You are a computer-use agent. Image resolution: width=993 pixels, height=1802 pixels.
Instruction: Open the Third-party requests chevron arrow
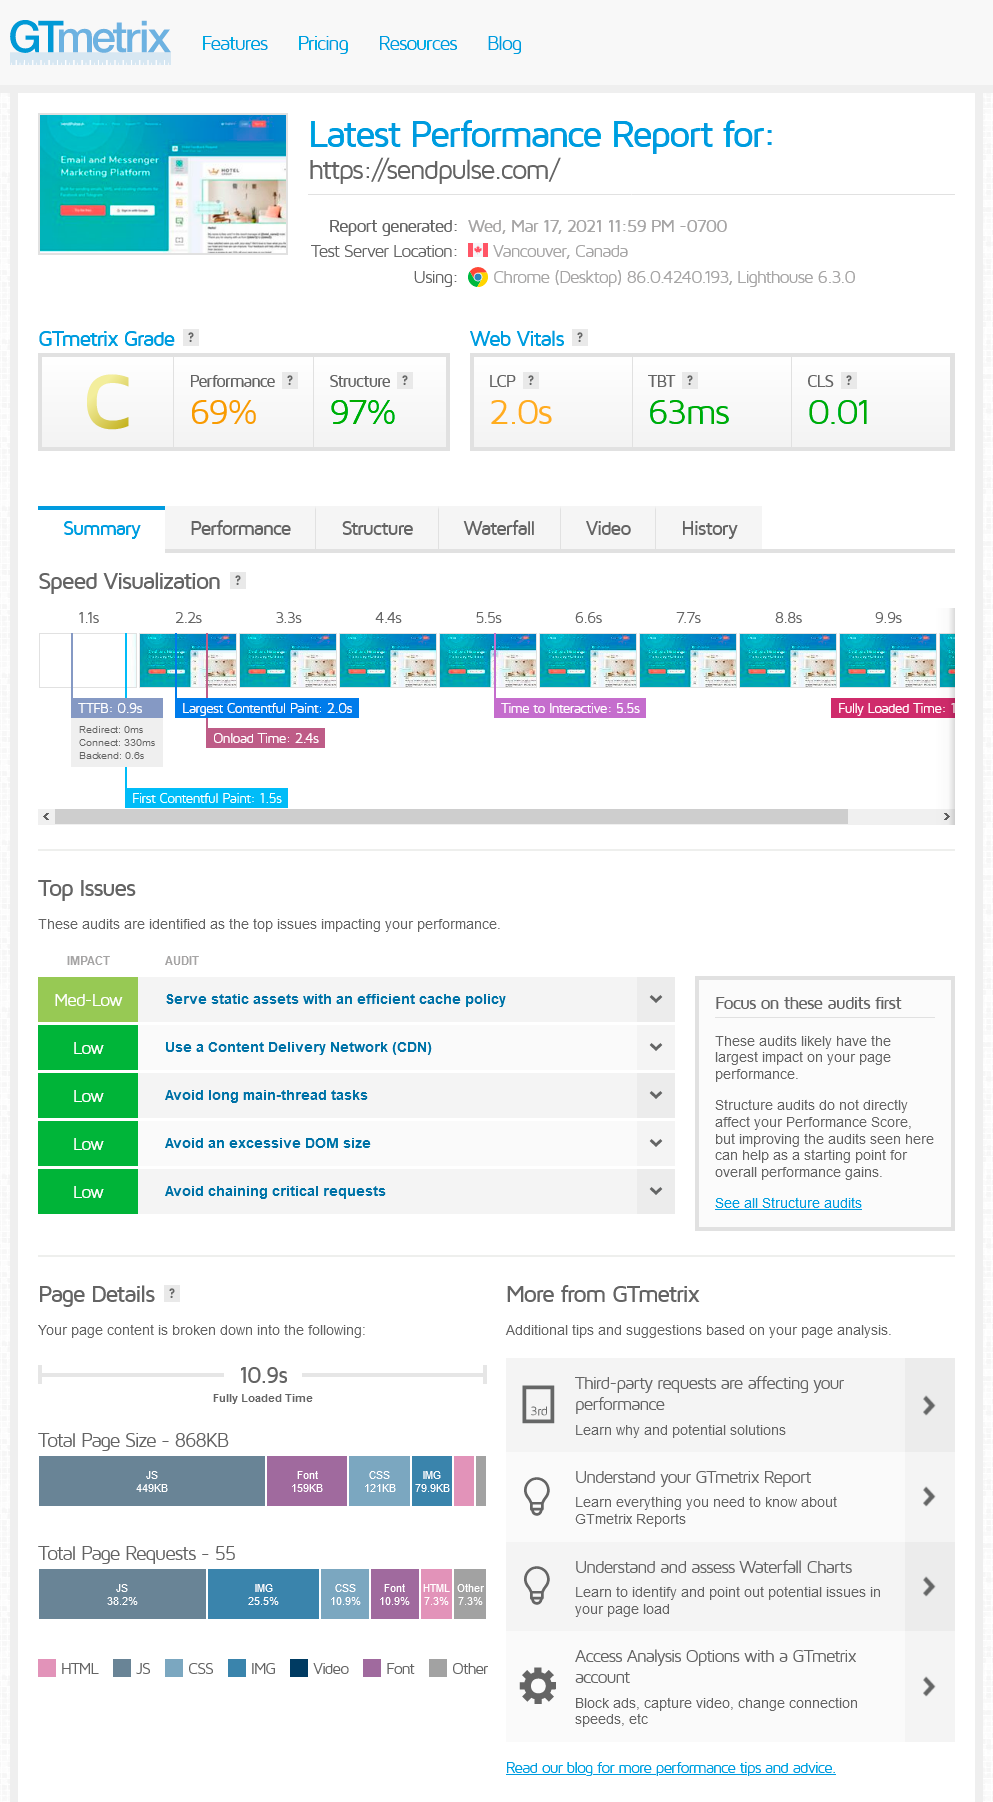(929, 1405)
